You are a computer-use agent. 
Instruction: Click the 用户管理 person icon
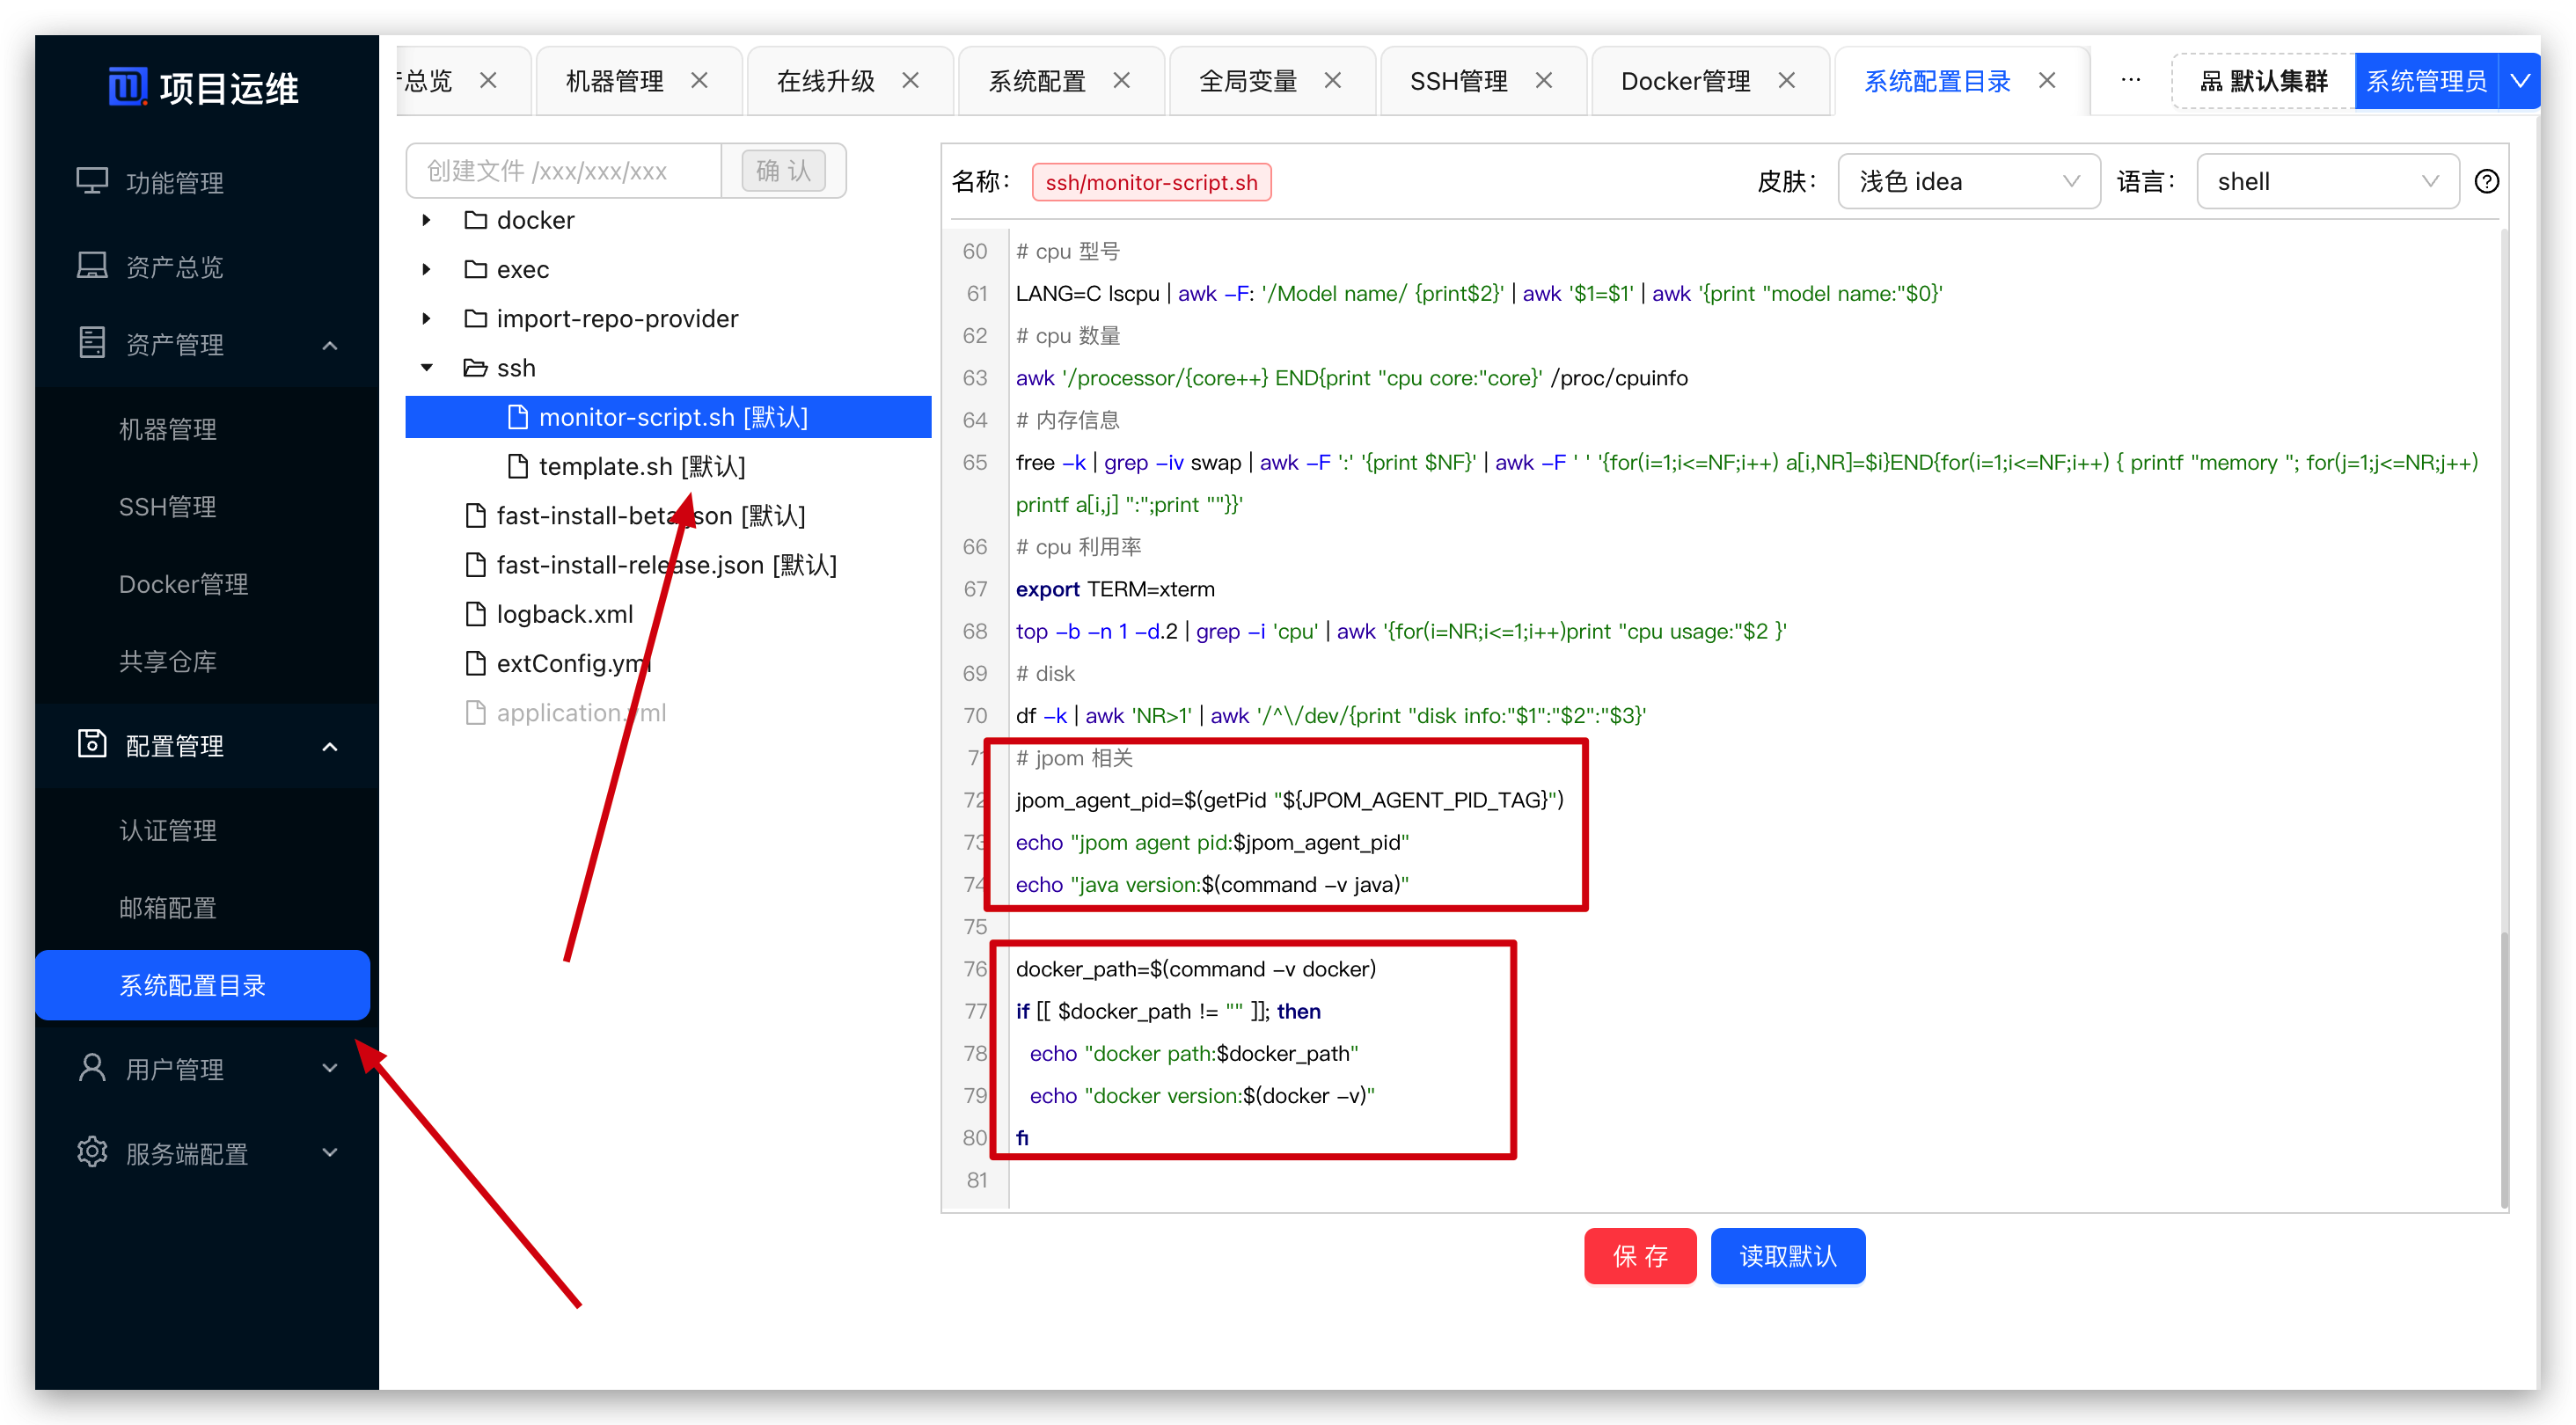click(92, 1068)
